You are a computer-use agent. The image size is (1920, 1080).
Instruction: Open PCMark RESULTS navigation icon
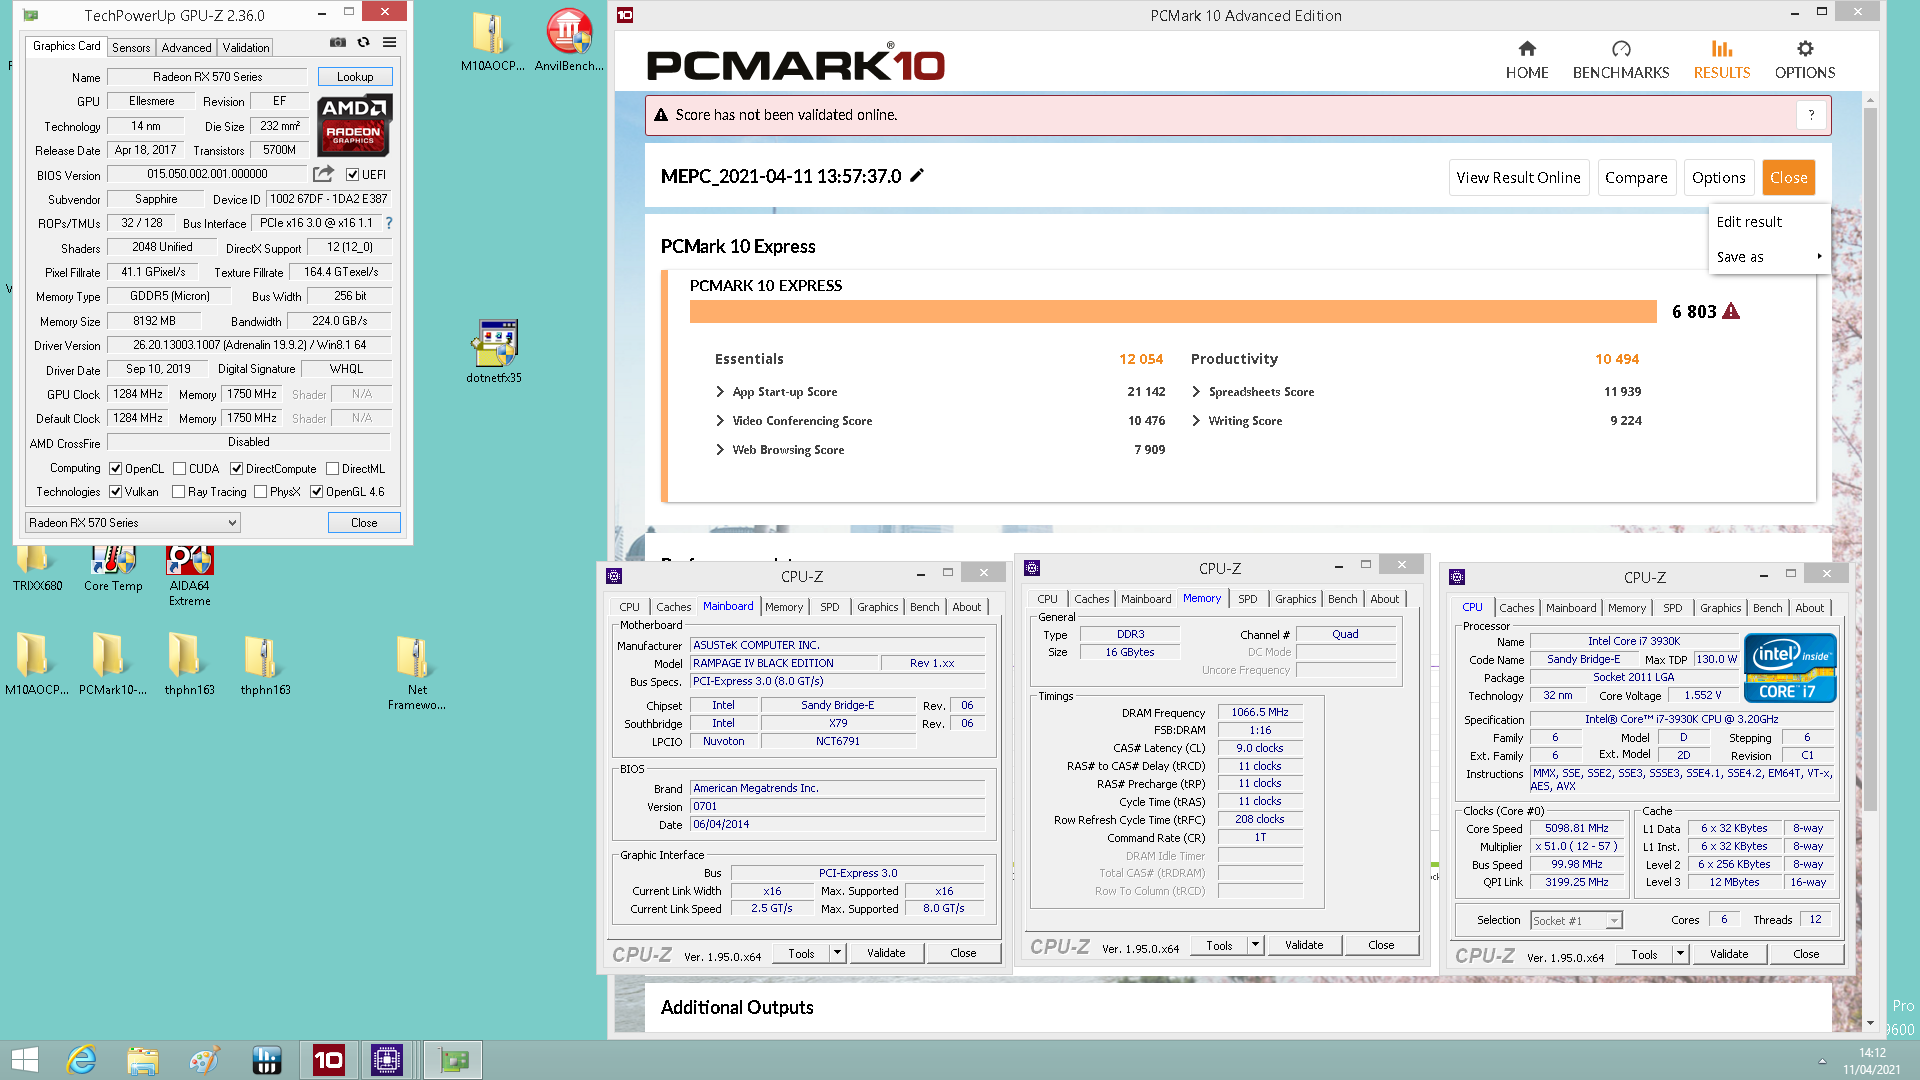(x=1722, y=60)
